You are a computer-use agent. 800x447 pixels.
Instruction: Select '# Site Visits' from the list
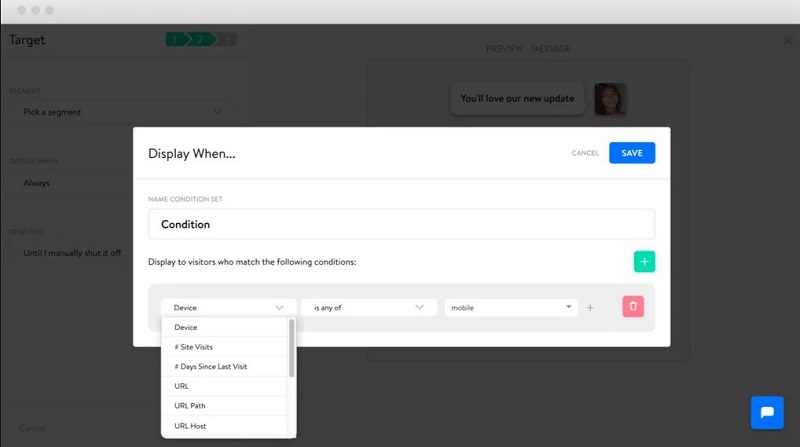click(224, 347)
